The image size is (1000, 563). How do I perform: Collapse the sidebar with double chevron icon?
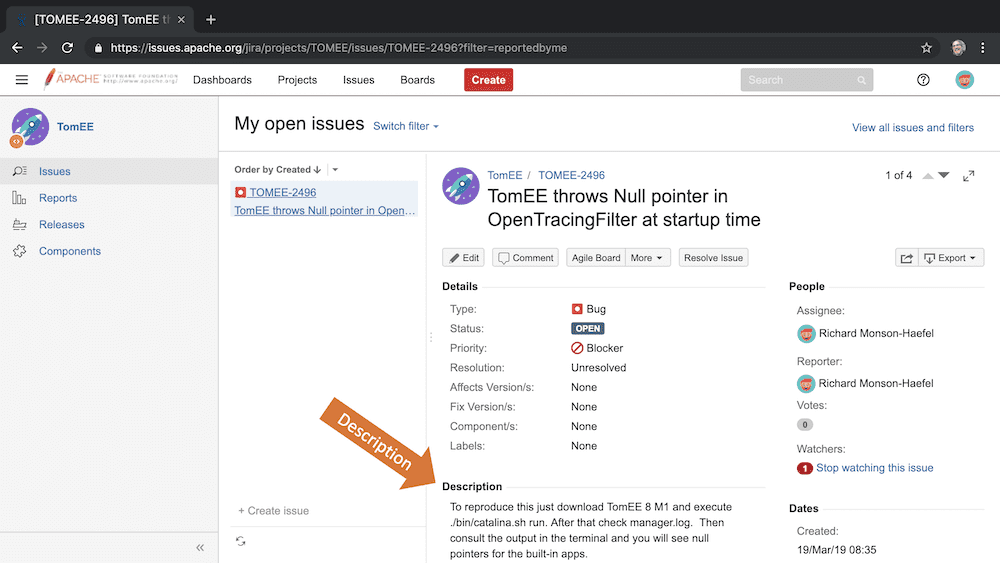click(x=200, y=548)
